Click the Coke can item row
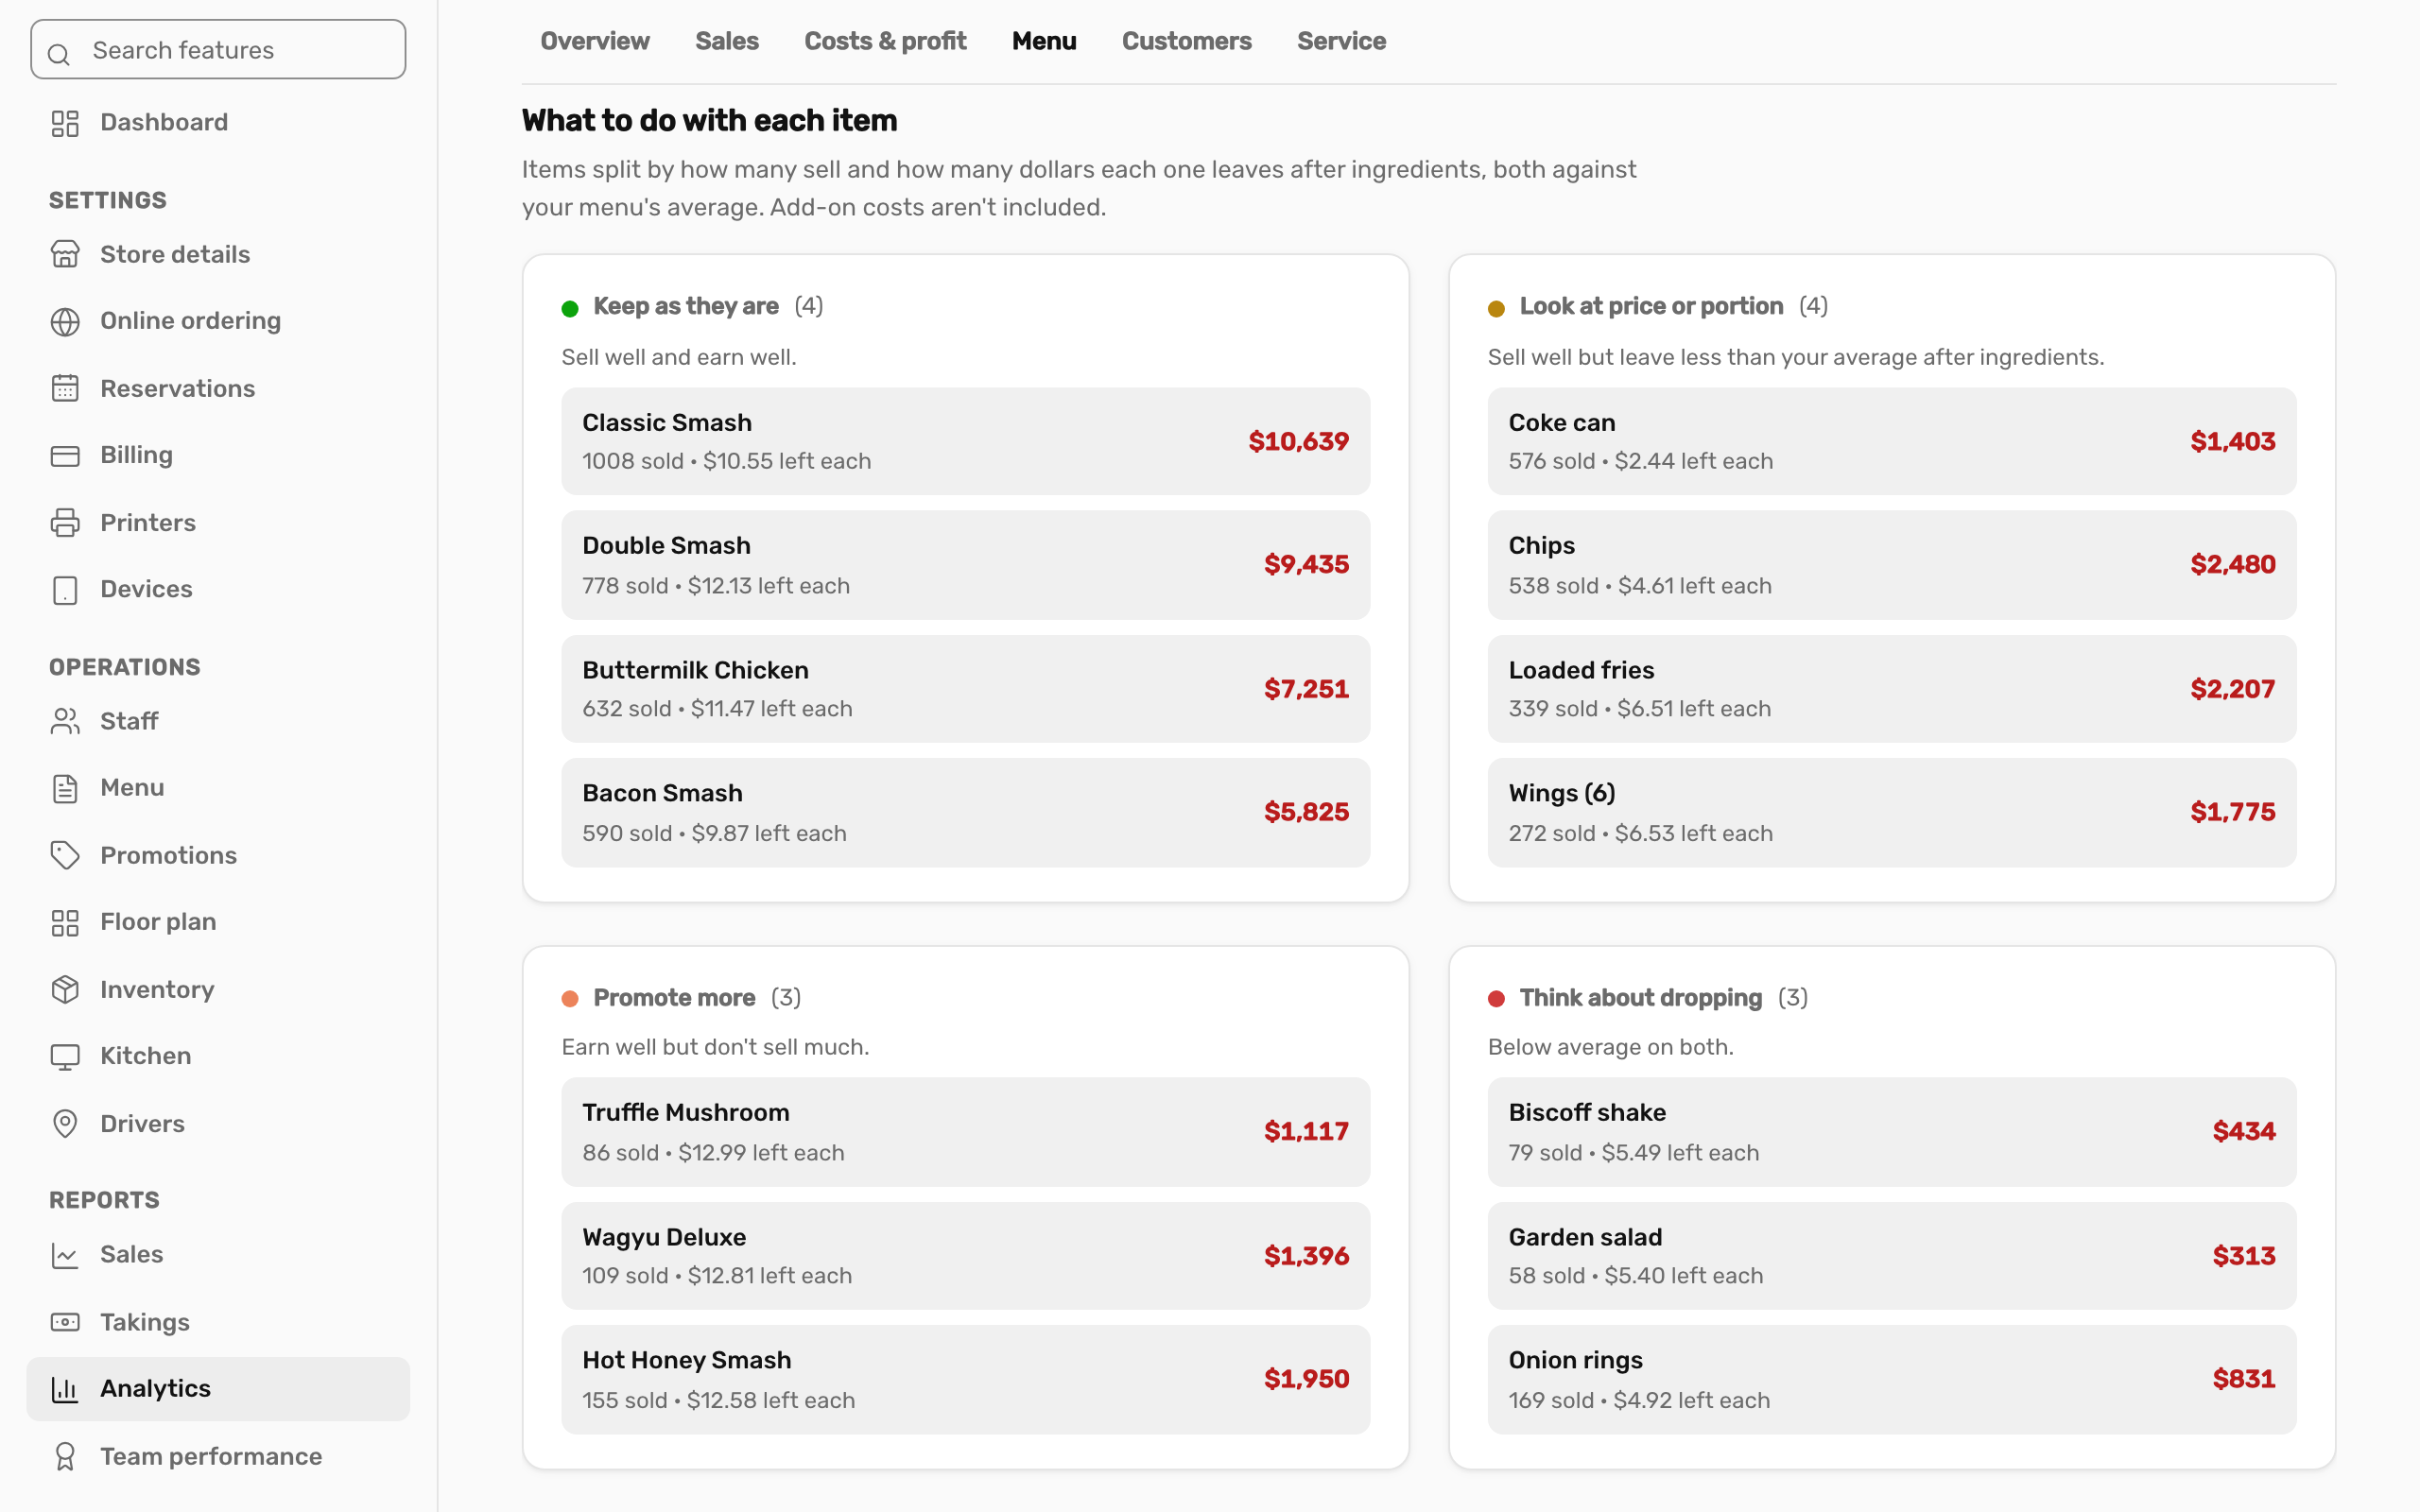The width and height of the screenshot is (2420, 1512). (x=1891, y=441)
